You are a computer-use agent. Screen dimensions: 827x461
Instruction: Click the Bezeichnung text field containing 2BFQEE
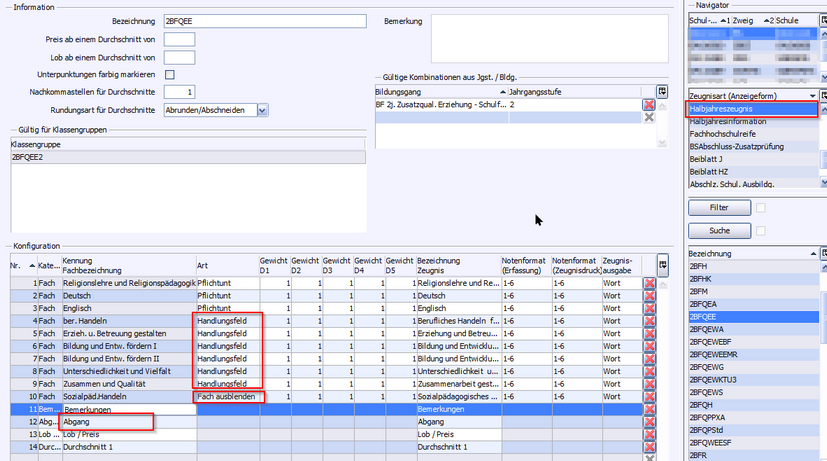267,21
